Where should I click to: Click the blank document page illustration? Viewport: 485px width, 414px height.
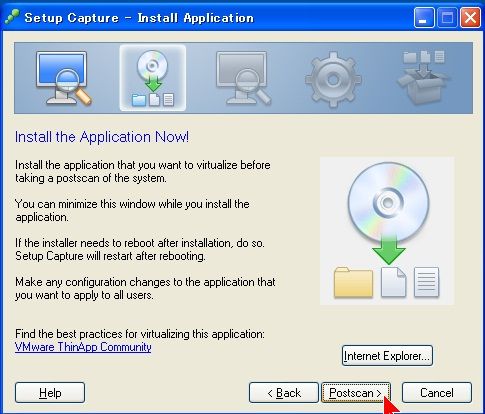pyautogui.click(x=394, y=282)
